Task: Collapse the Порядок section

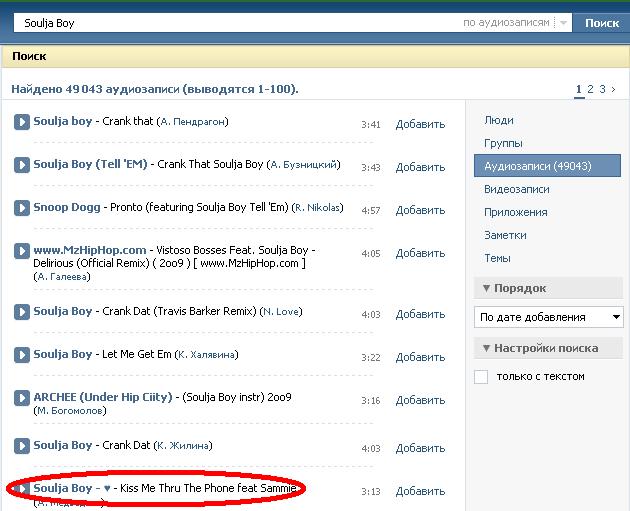Action: (548, 288)
